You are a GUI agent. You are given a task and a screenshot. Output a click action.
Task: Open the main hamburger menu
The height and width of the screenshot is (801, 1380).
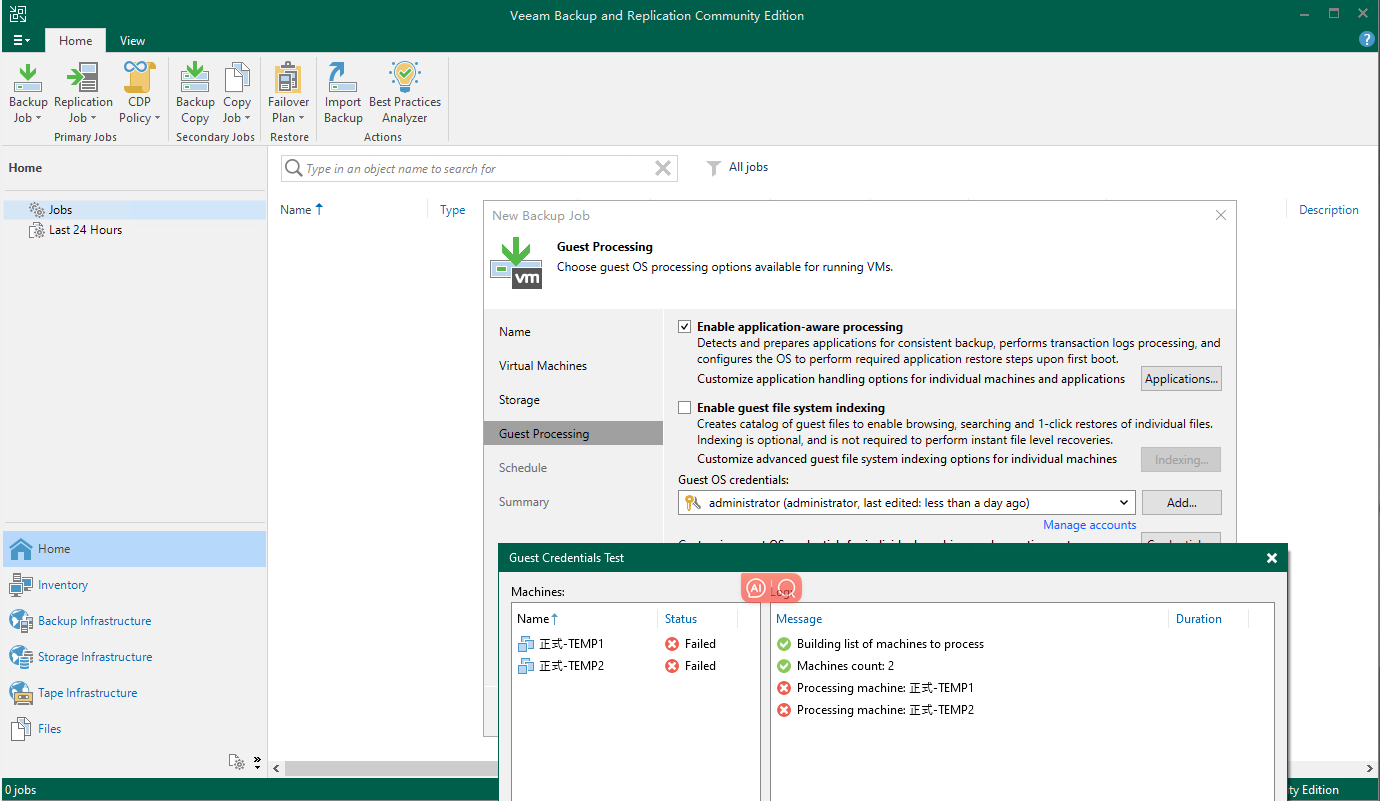20,40
